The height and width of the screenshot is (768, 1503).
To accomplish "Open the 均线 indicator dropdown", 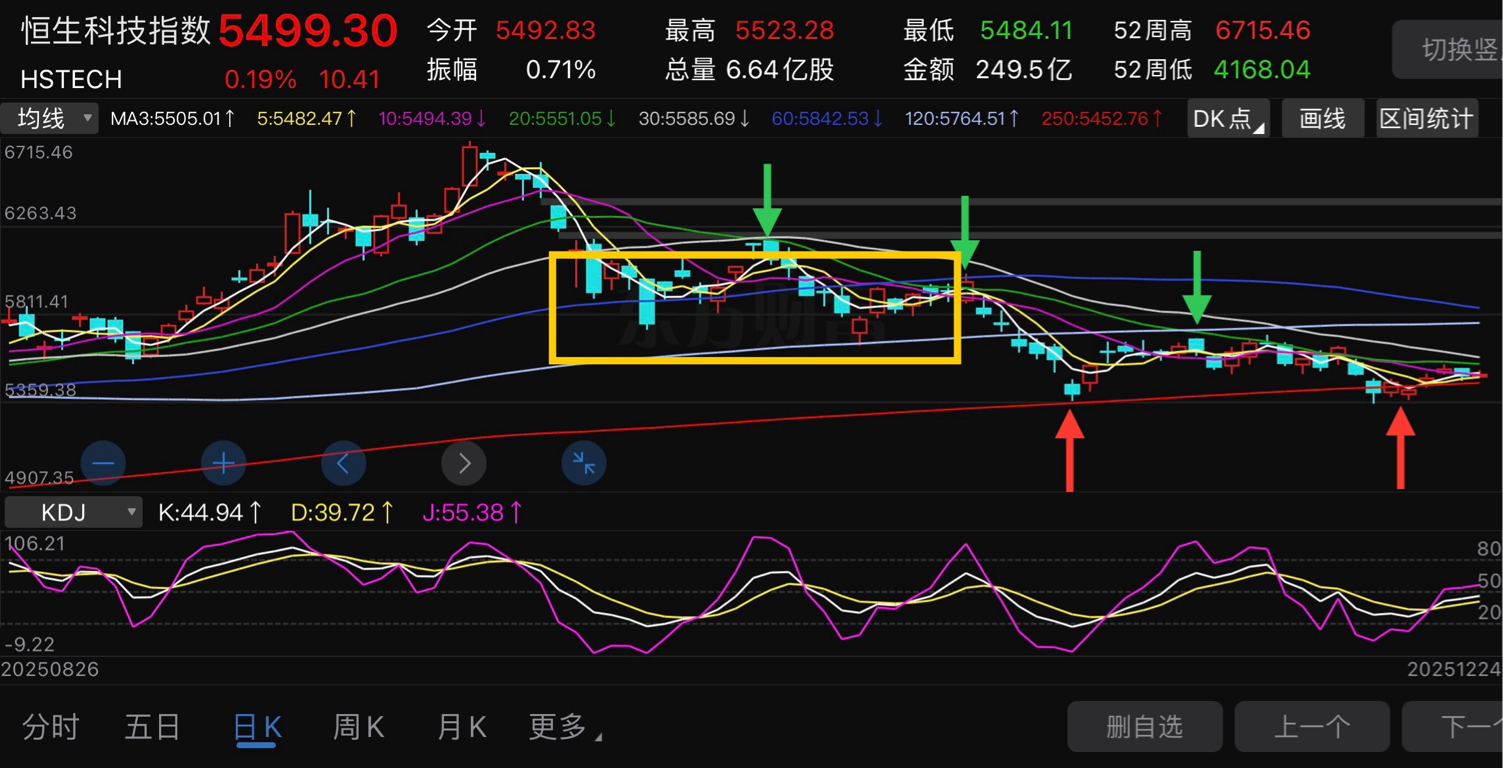I will [50, 118].
